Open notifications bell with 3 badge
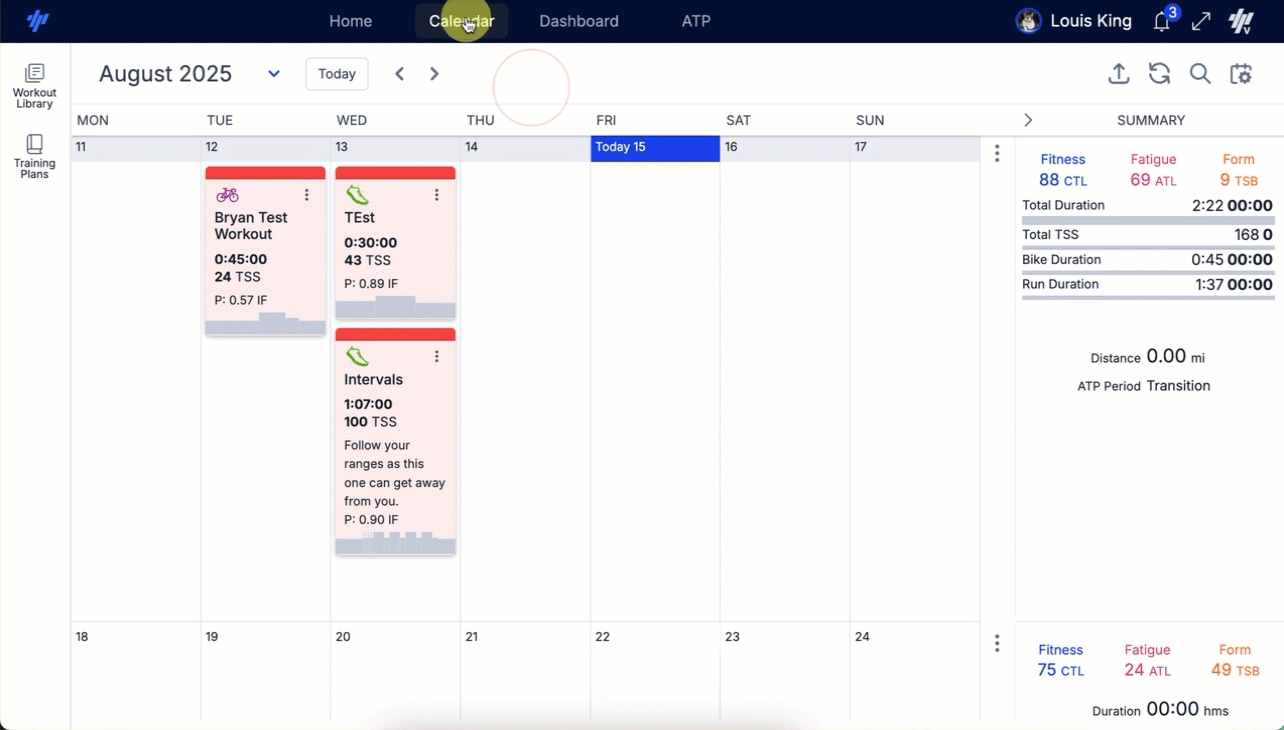The image size is (1284, 730). [x=1162, y=21]
